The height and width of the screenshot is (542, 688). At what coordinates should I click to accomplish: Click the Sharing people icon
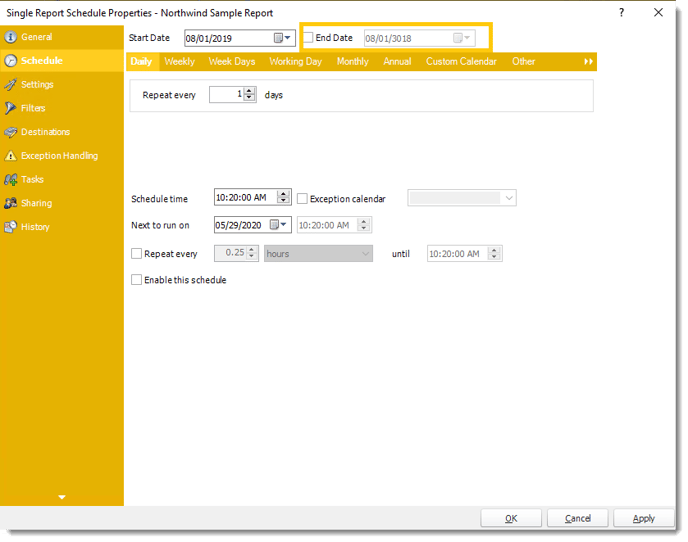click(11, 203)
